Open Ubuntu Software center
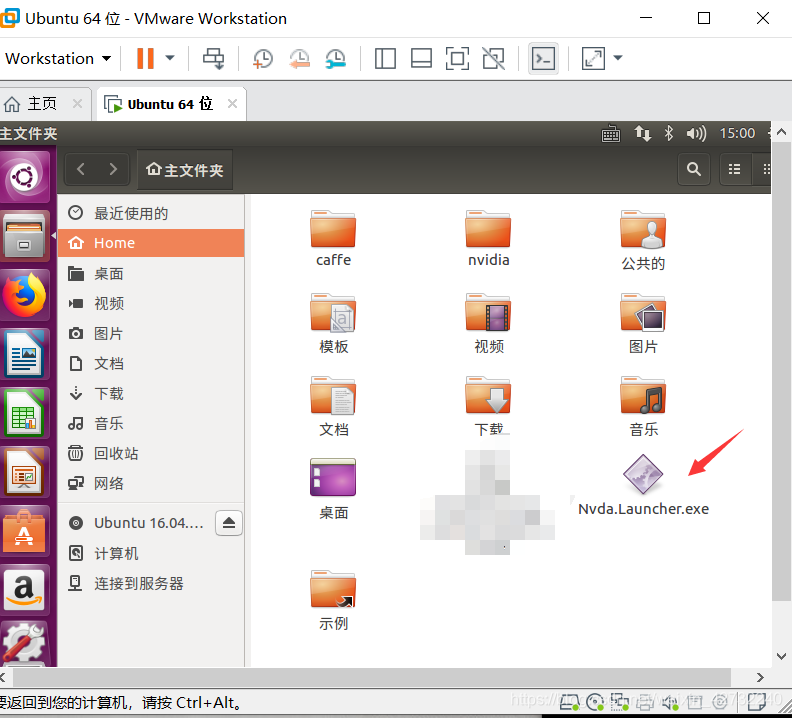 24,531
